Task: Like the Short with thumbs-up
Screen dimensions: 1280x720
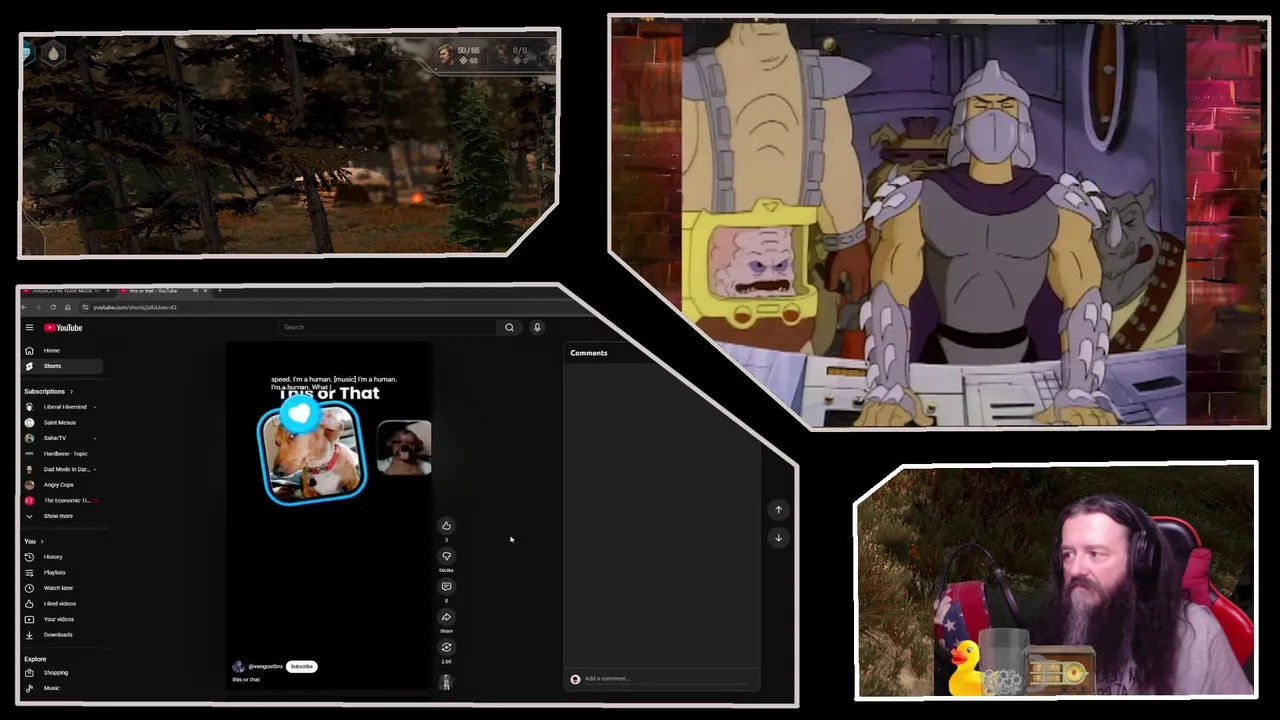Action: click(446, 526)
